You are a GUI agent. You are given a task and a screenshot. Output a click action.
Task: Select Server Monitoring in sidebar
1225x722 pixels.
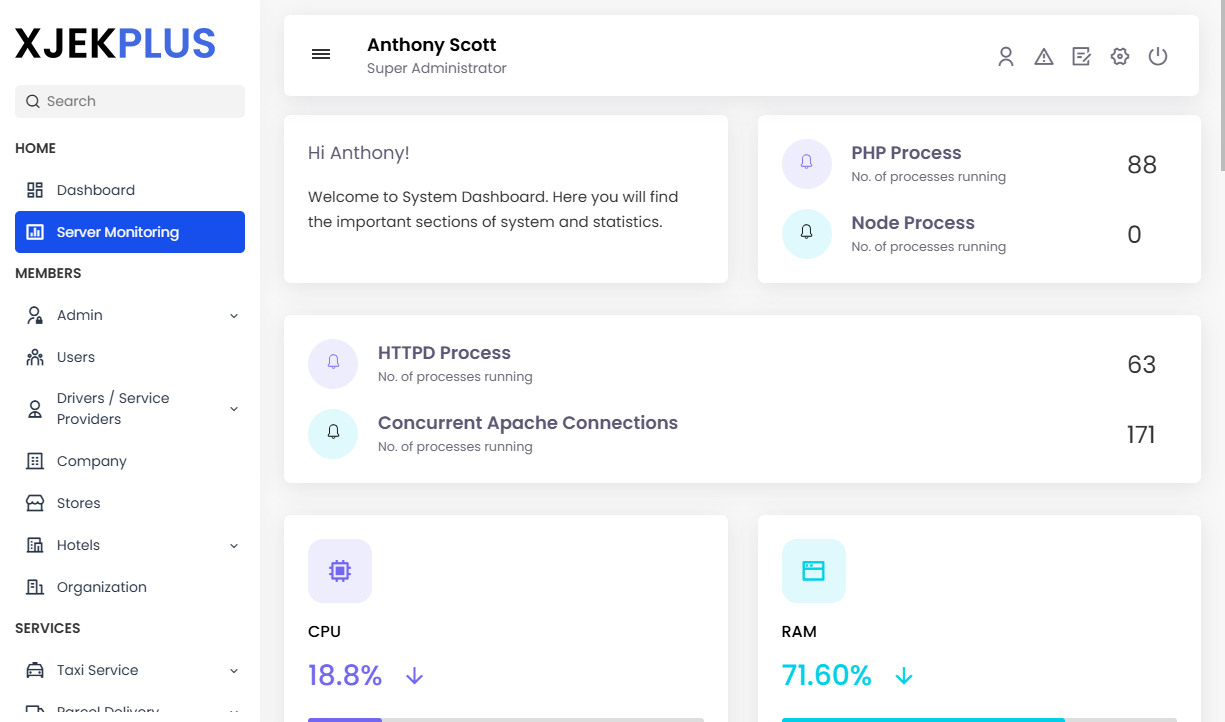point(117,232)
